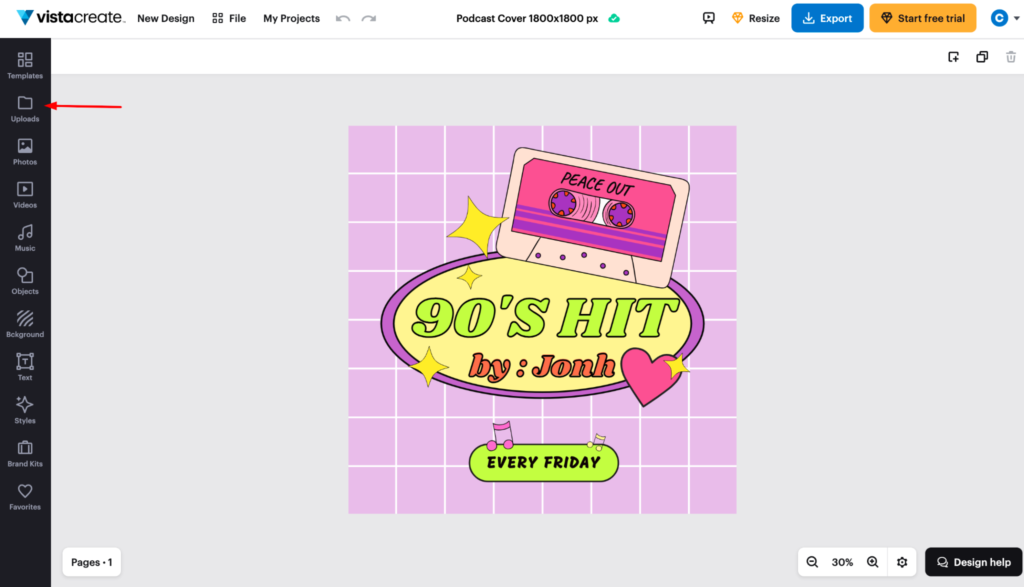
Task: Open the File menu
Action: [x=229, y=18]
